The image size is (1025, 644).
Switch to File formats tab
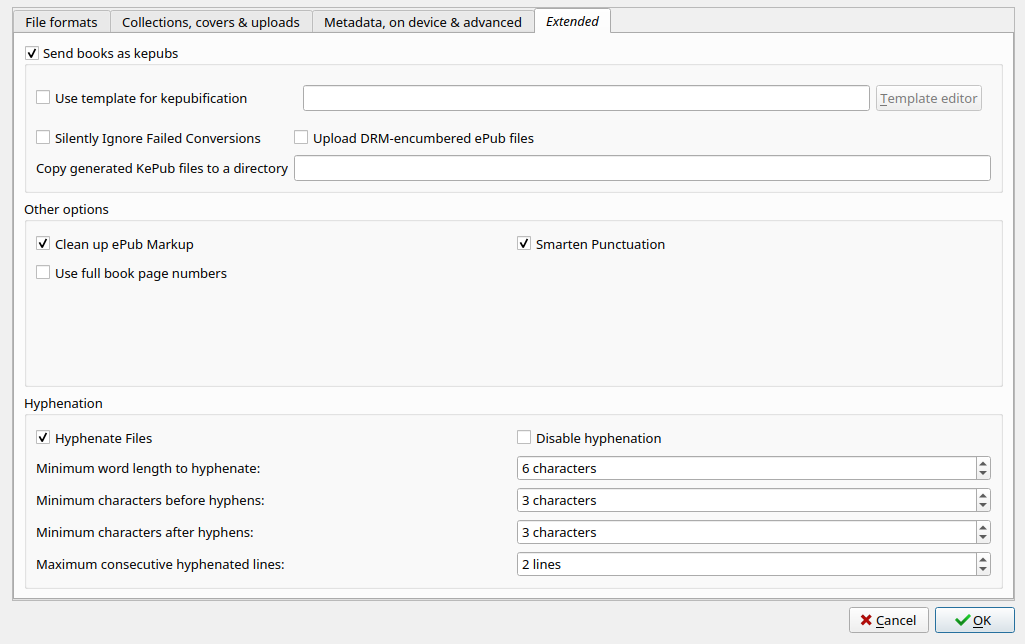(x=61, y=22)
